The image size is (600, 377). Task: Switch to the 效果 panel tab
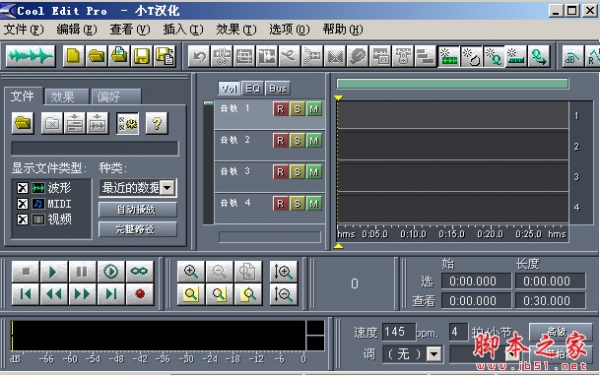click(66, 97)
